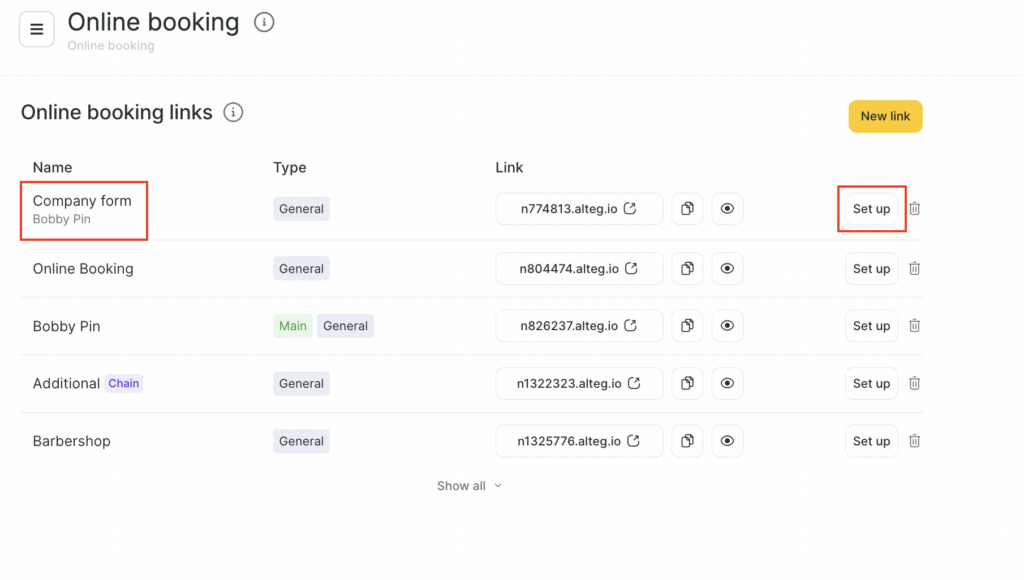1024x580 pixels.
Task: Set up the Additional chain link
Action: (871, 384)
